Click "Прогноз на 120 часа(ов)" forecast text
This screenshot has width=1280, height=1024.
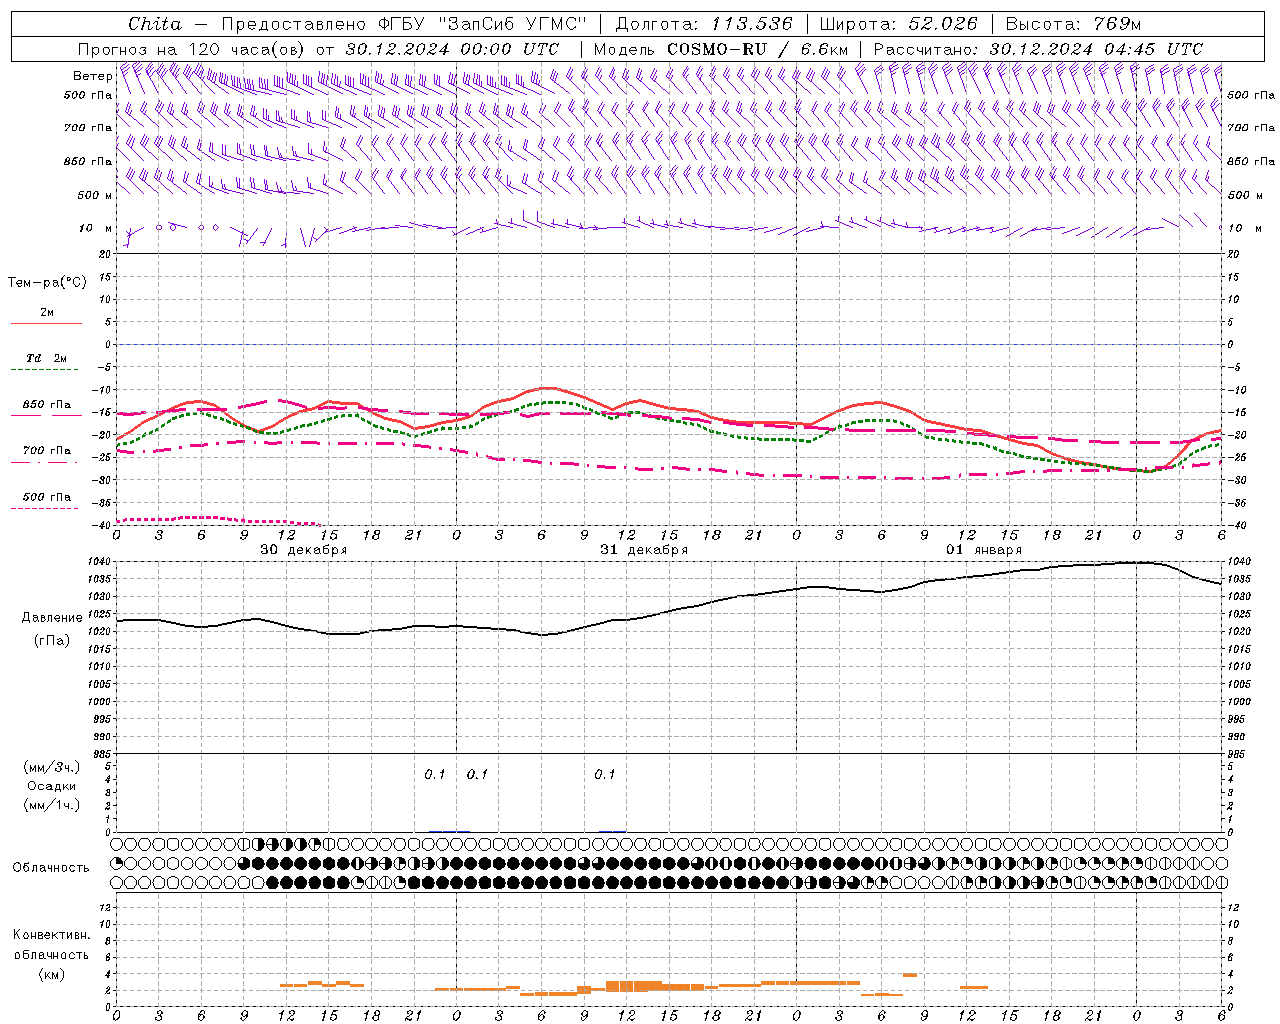[192, 49]
